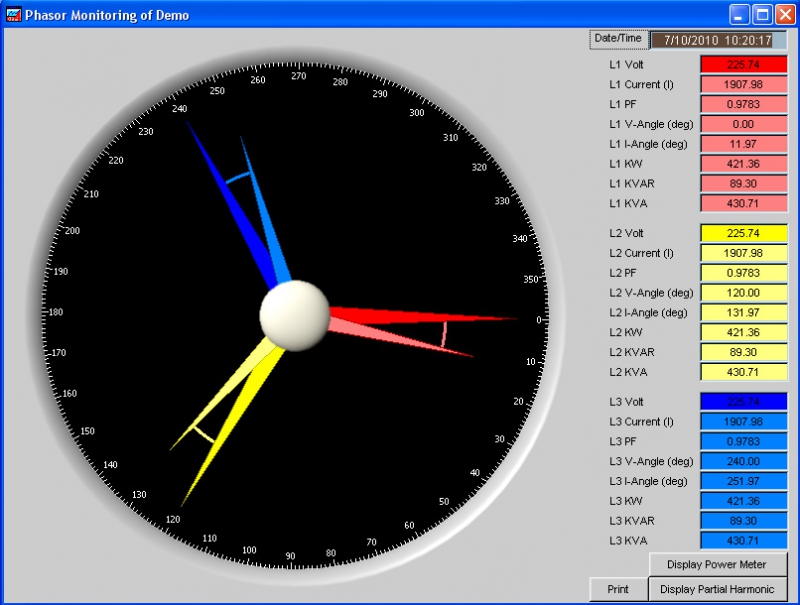The height and width of the screenshot is (605, 800).
Task: Click the L3 I-Angle value 251.97
Action: coord(743,482)
